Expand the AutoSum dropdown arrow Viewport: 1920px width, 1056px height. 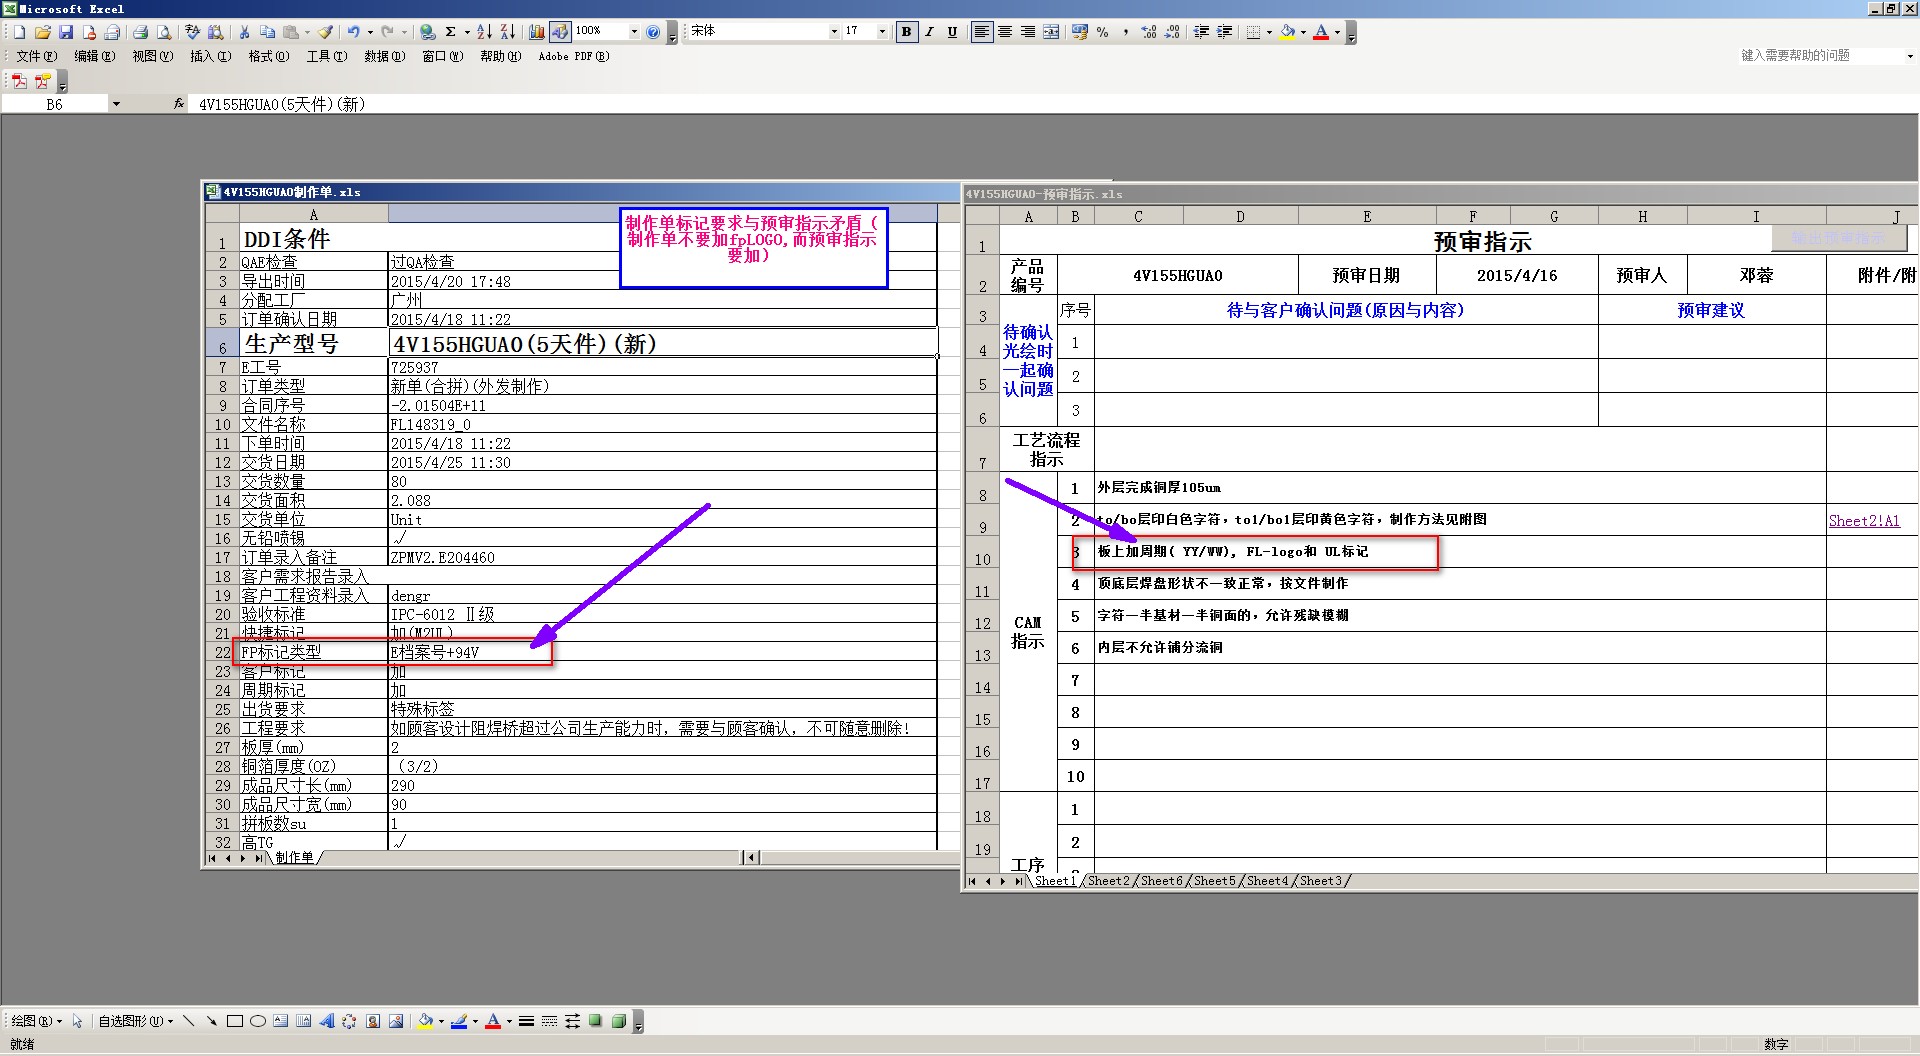click(467, 32)
